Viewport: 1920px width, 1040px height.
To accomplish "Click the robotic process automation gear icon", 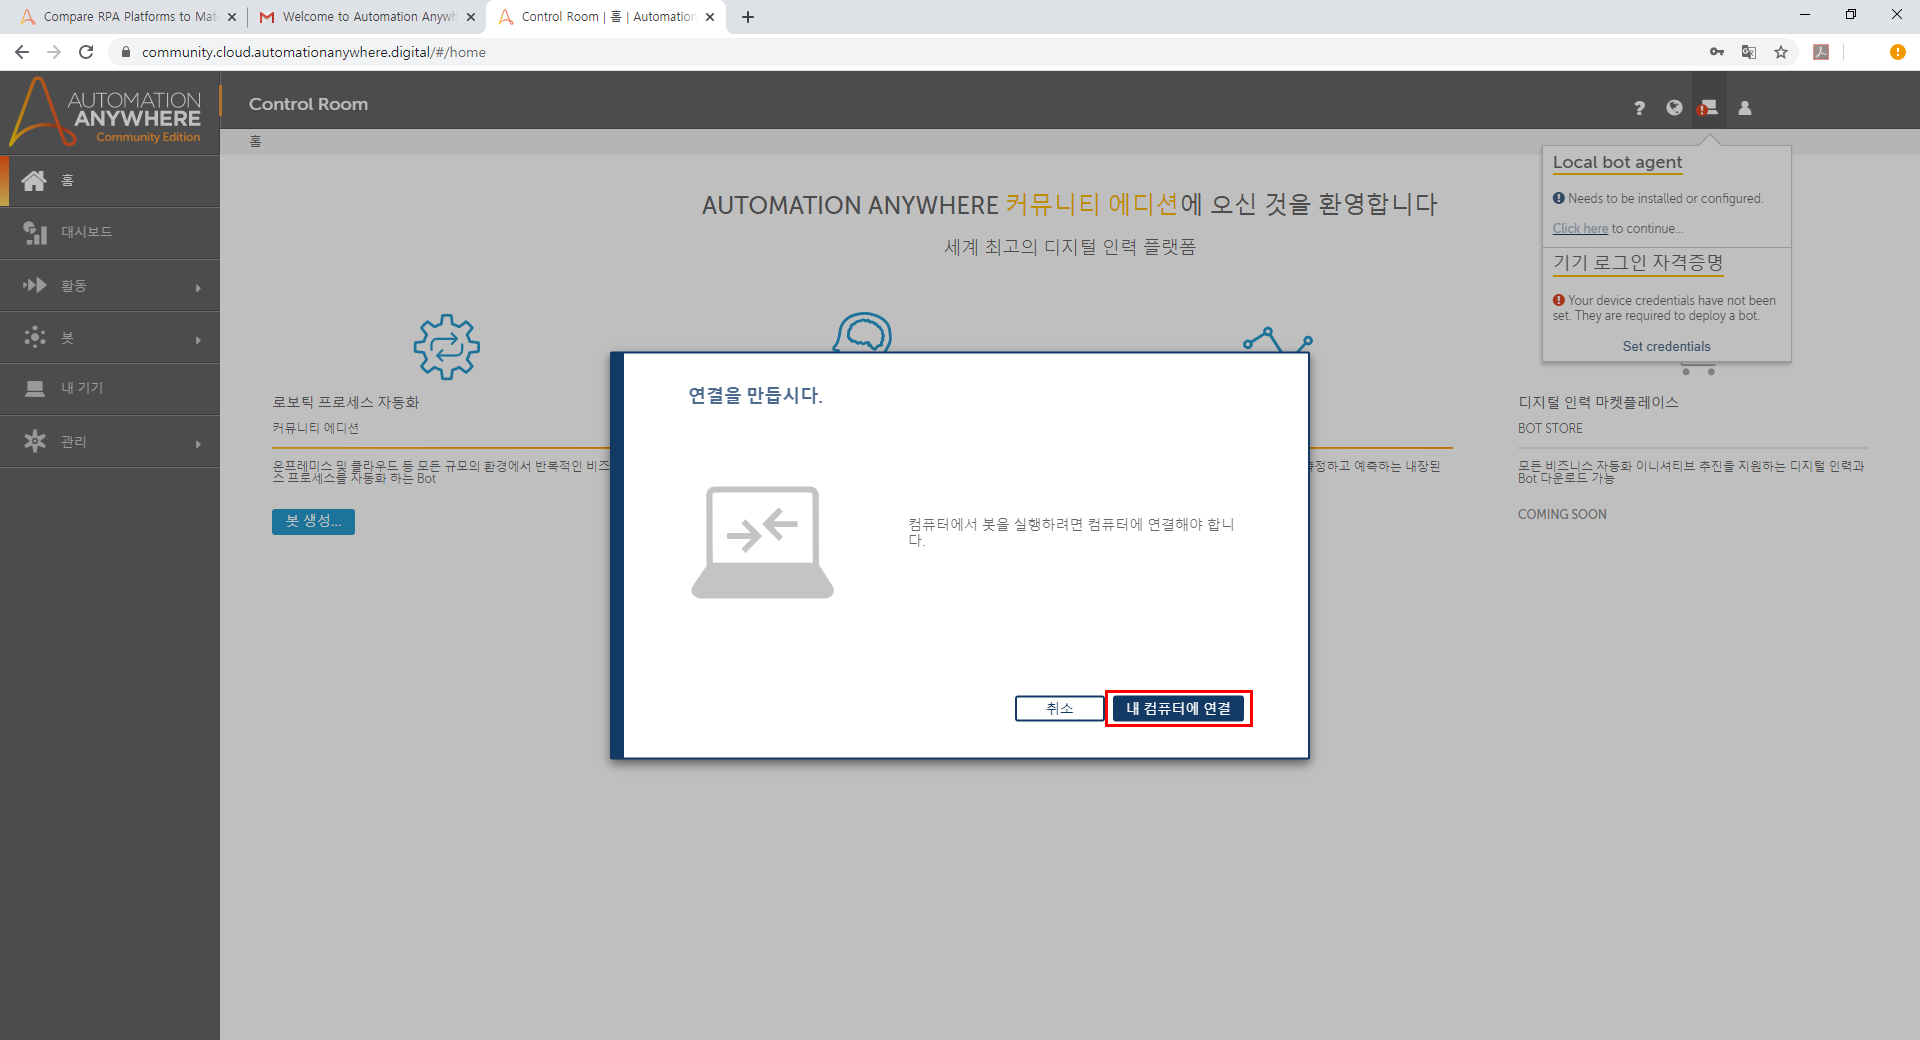I will click(447, 347).
